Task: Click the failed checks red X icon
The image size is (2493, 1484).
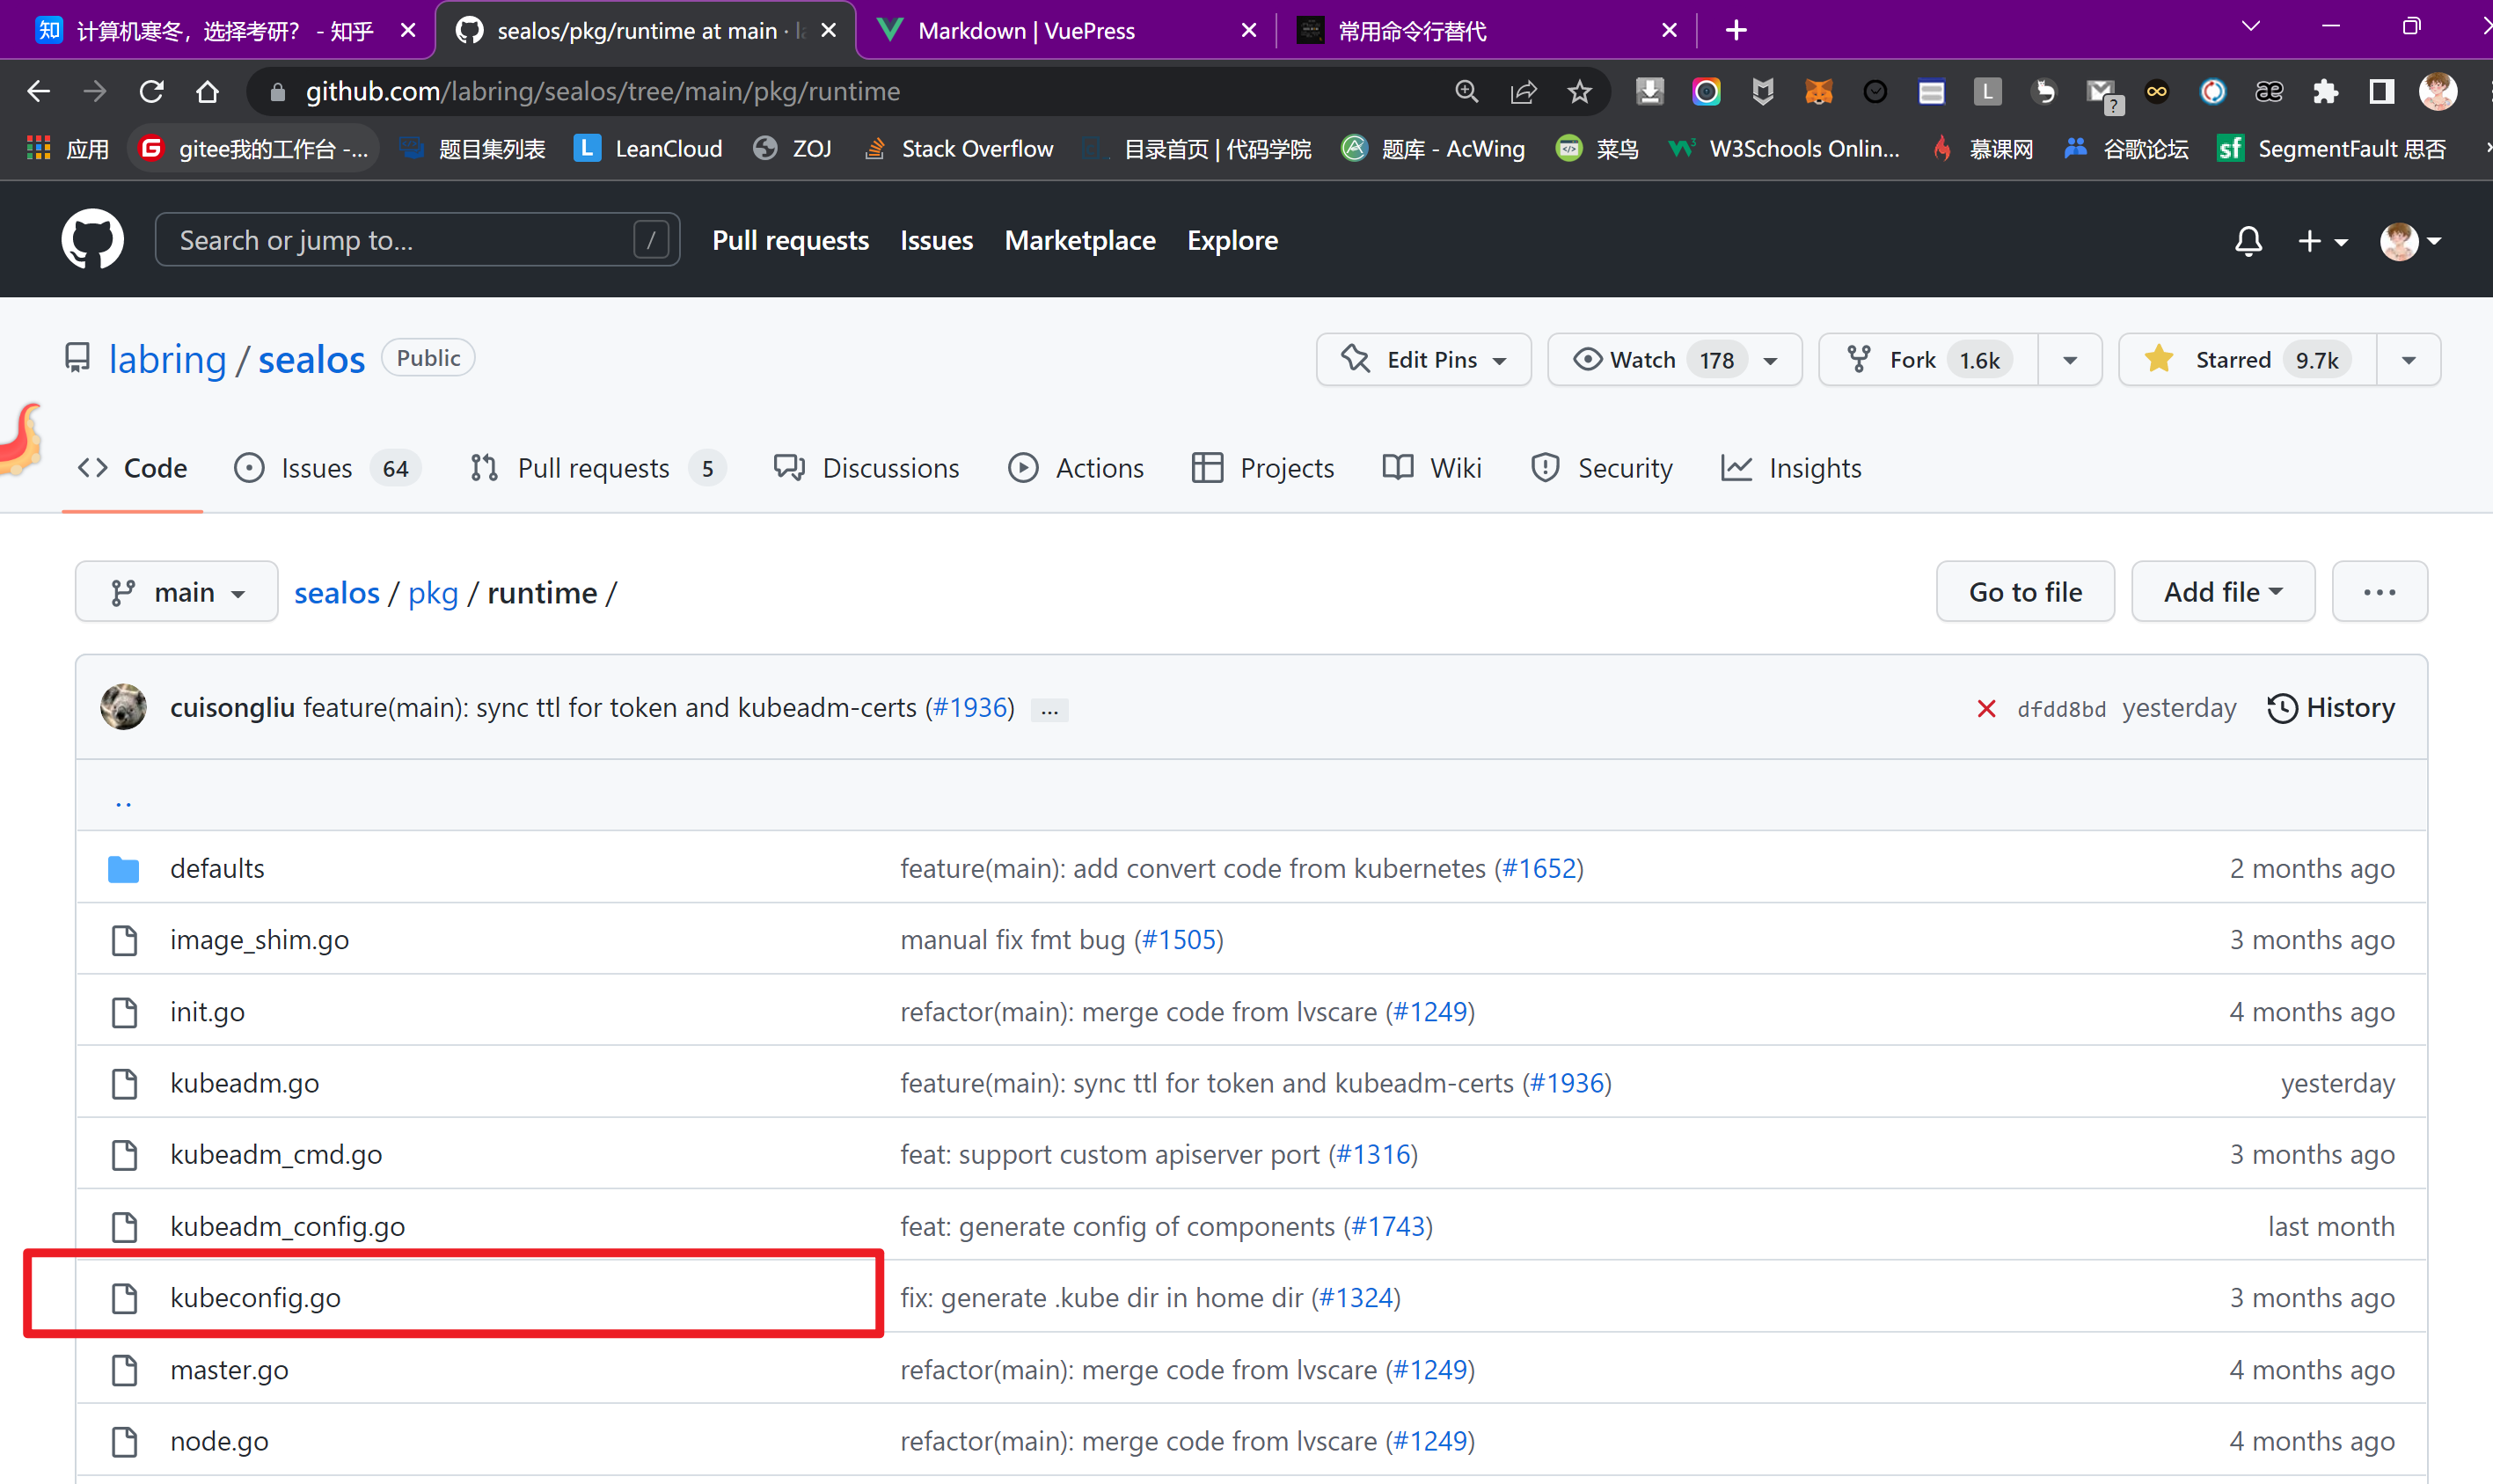Action: (1986, 709)
